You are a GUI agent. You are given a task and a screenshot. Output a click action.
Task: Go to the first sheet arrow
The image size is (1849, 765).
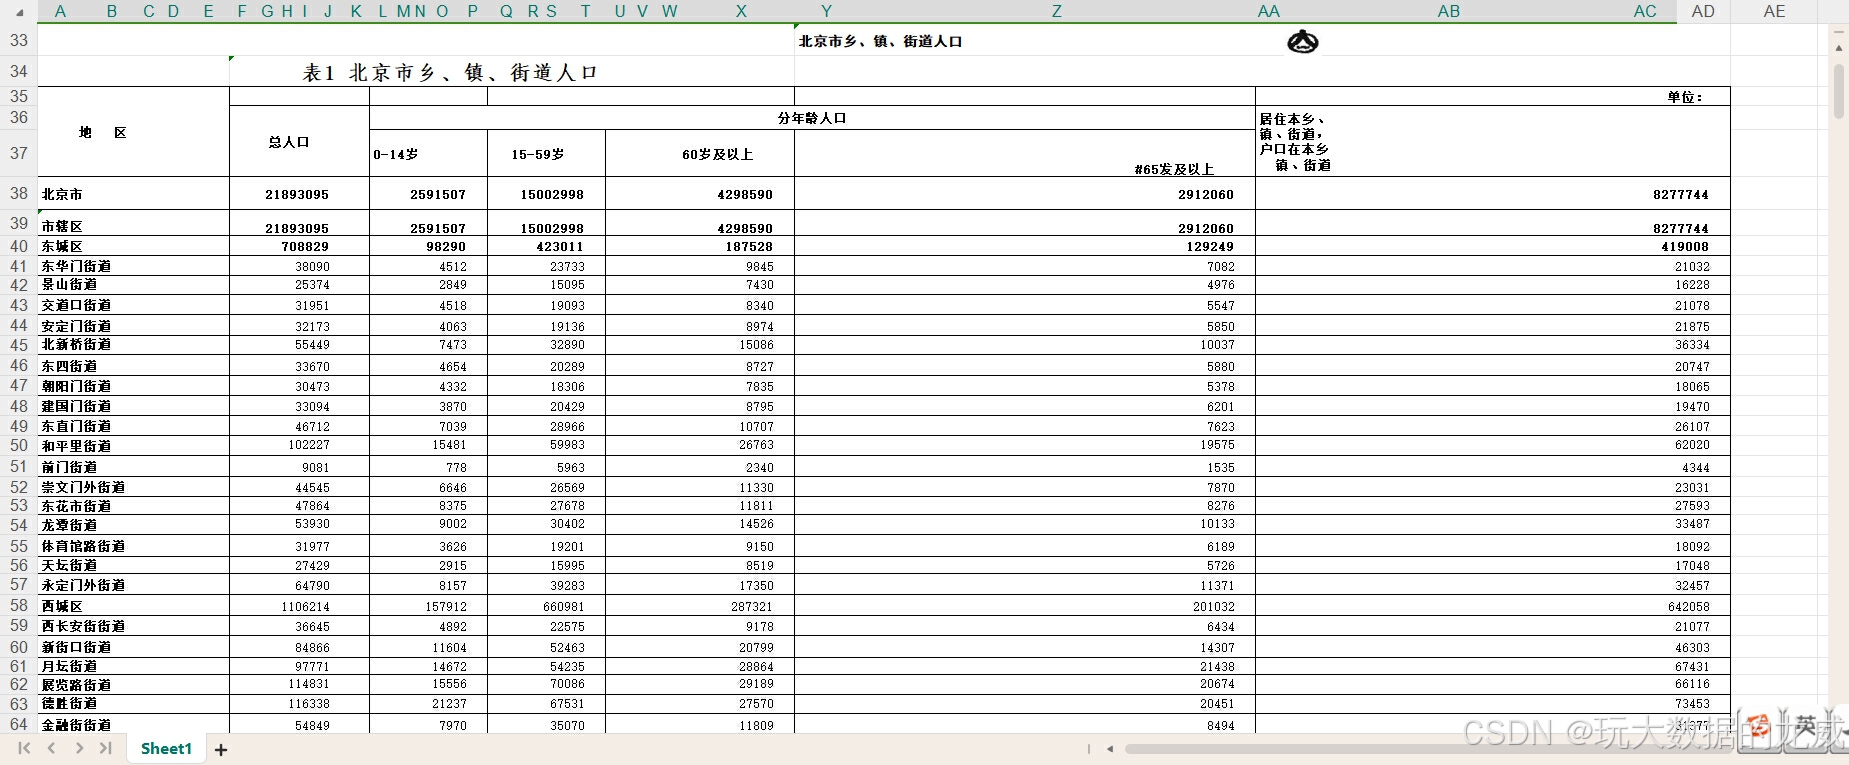(24, 748)
